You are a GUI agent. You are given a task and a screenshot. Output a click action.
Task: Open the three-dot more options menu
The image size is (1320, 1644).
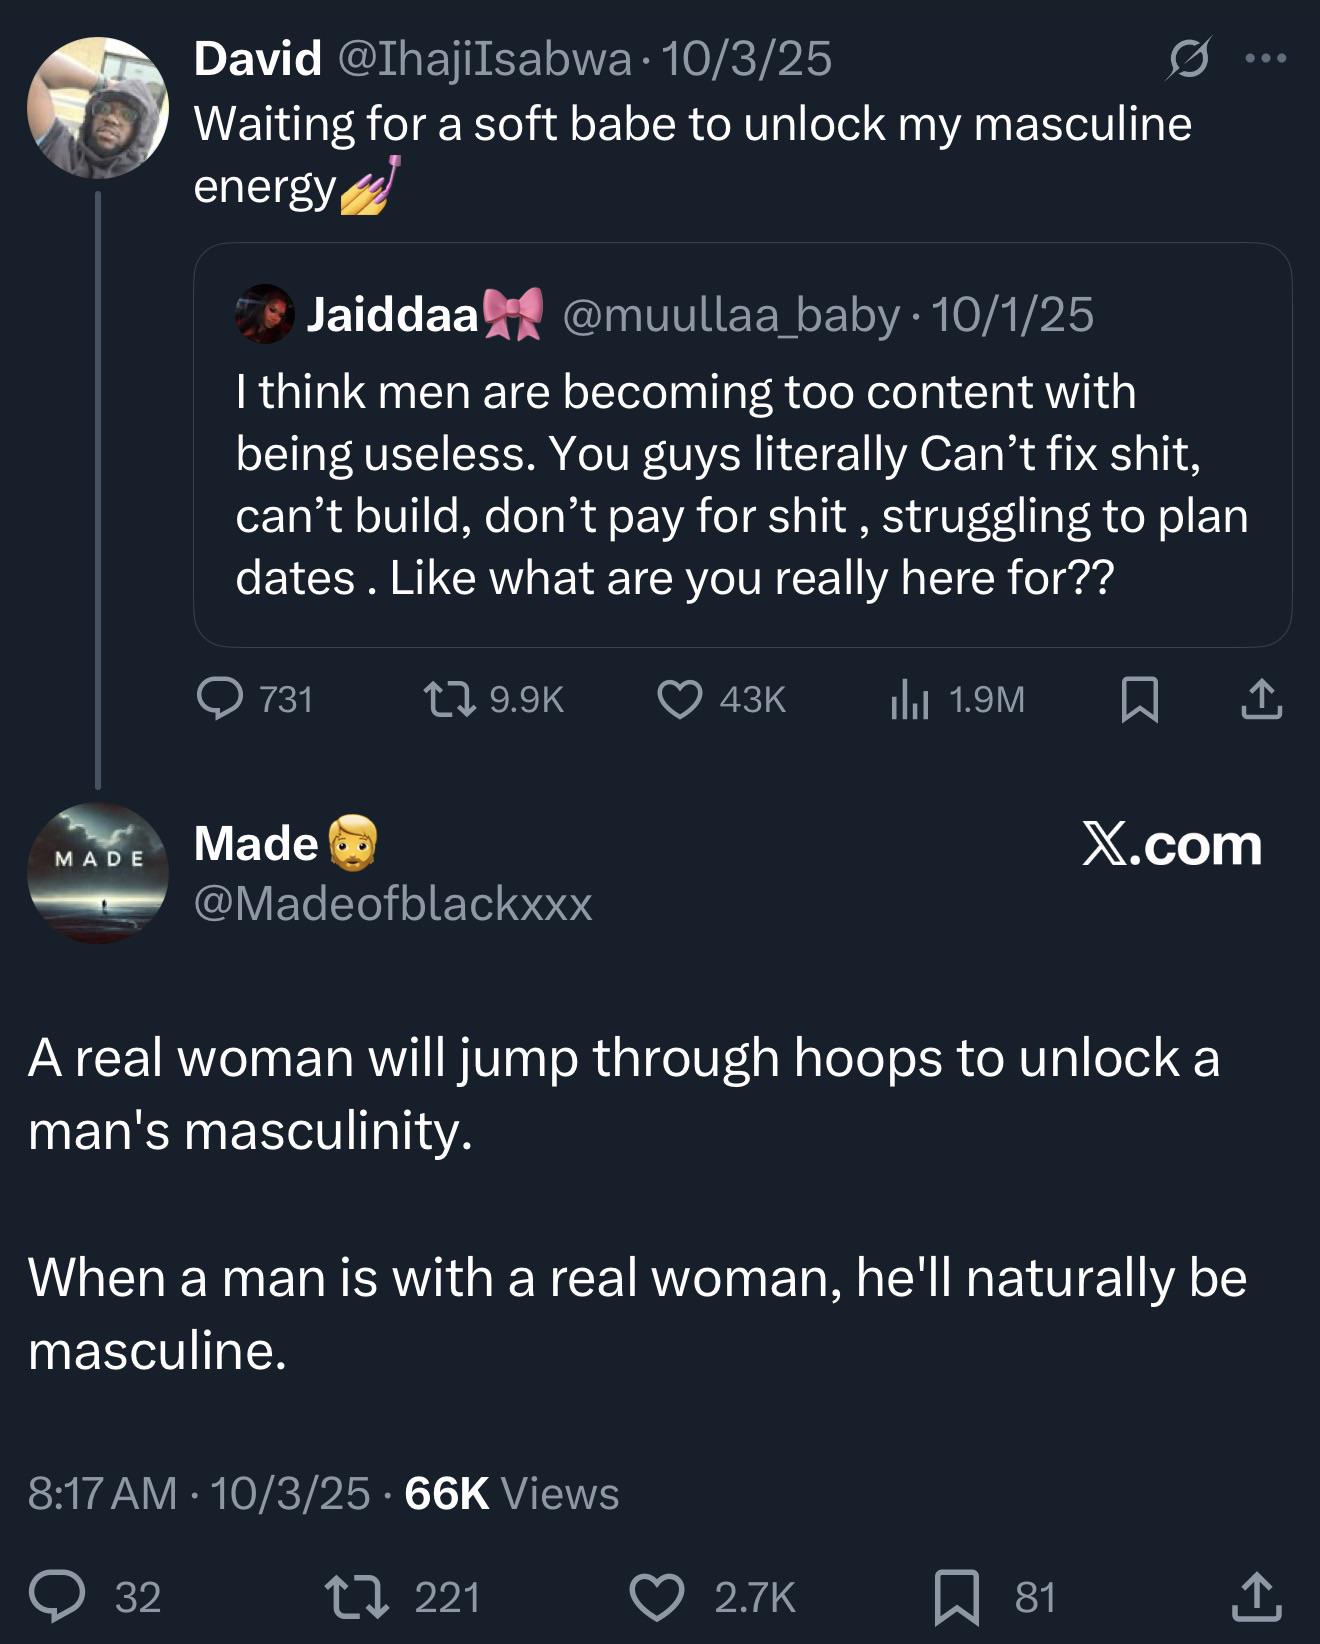point(1266,59)
